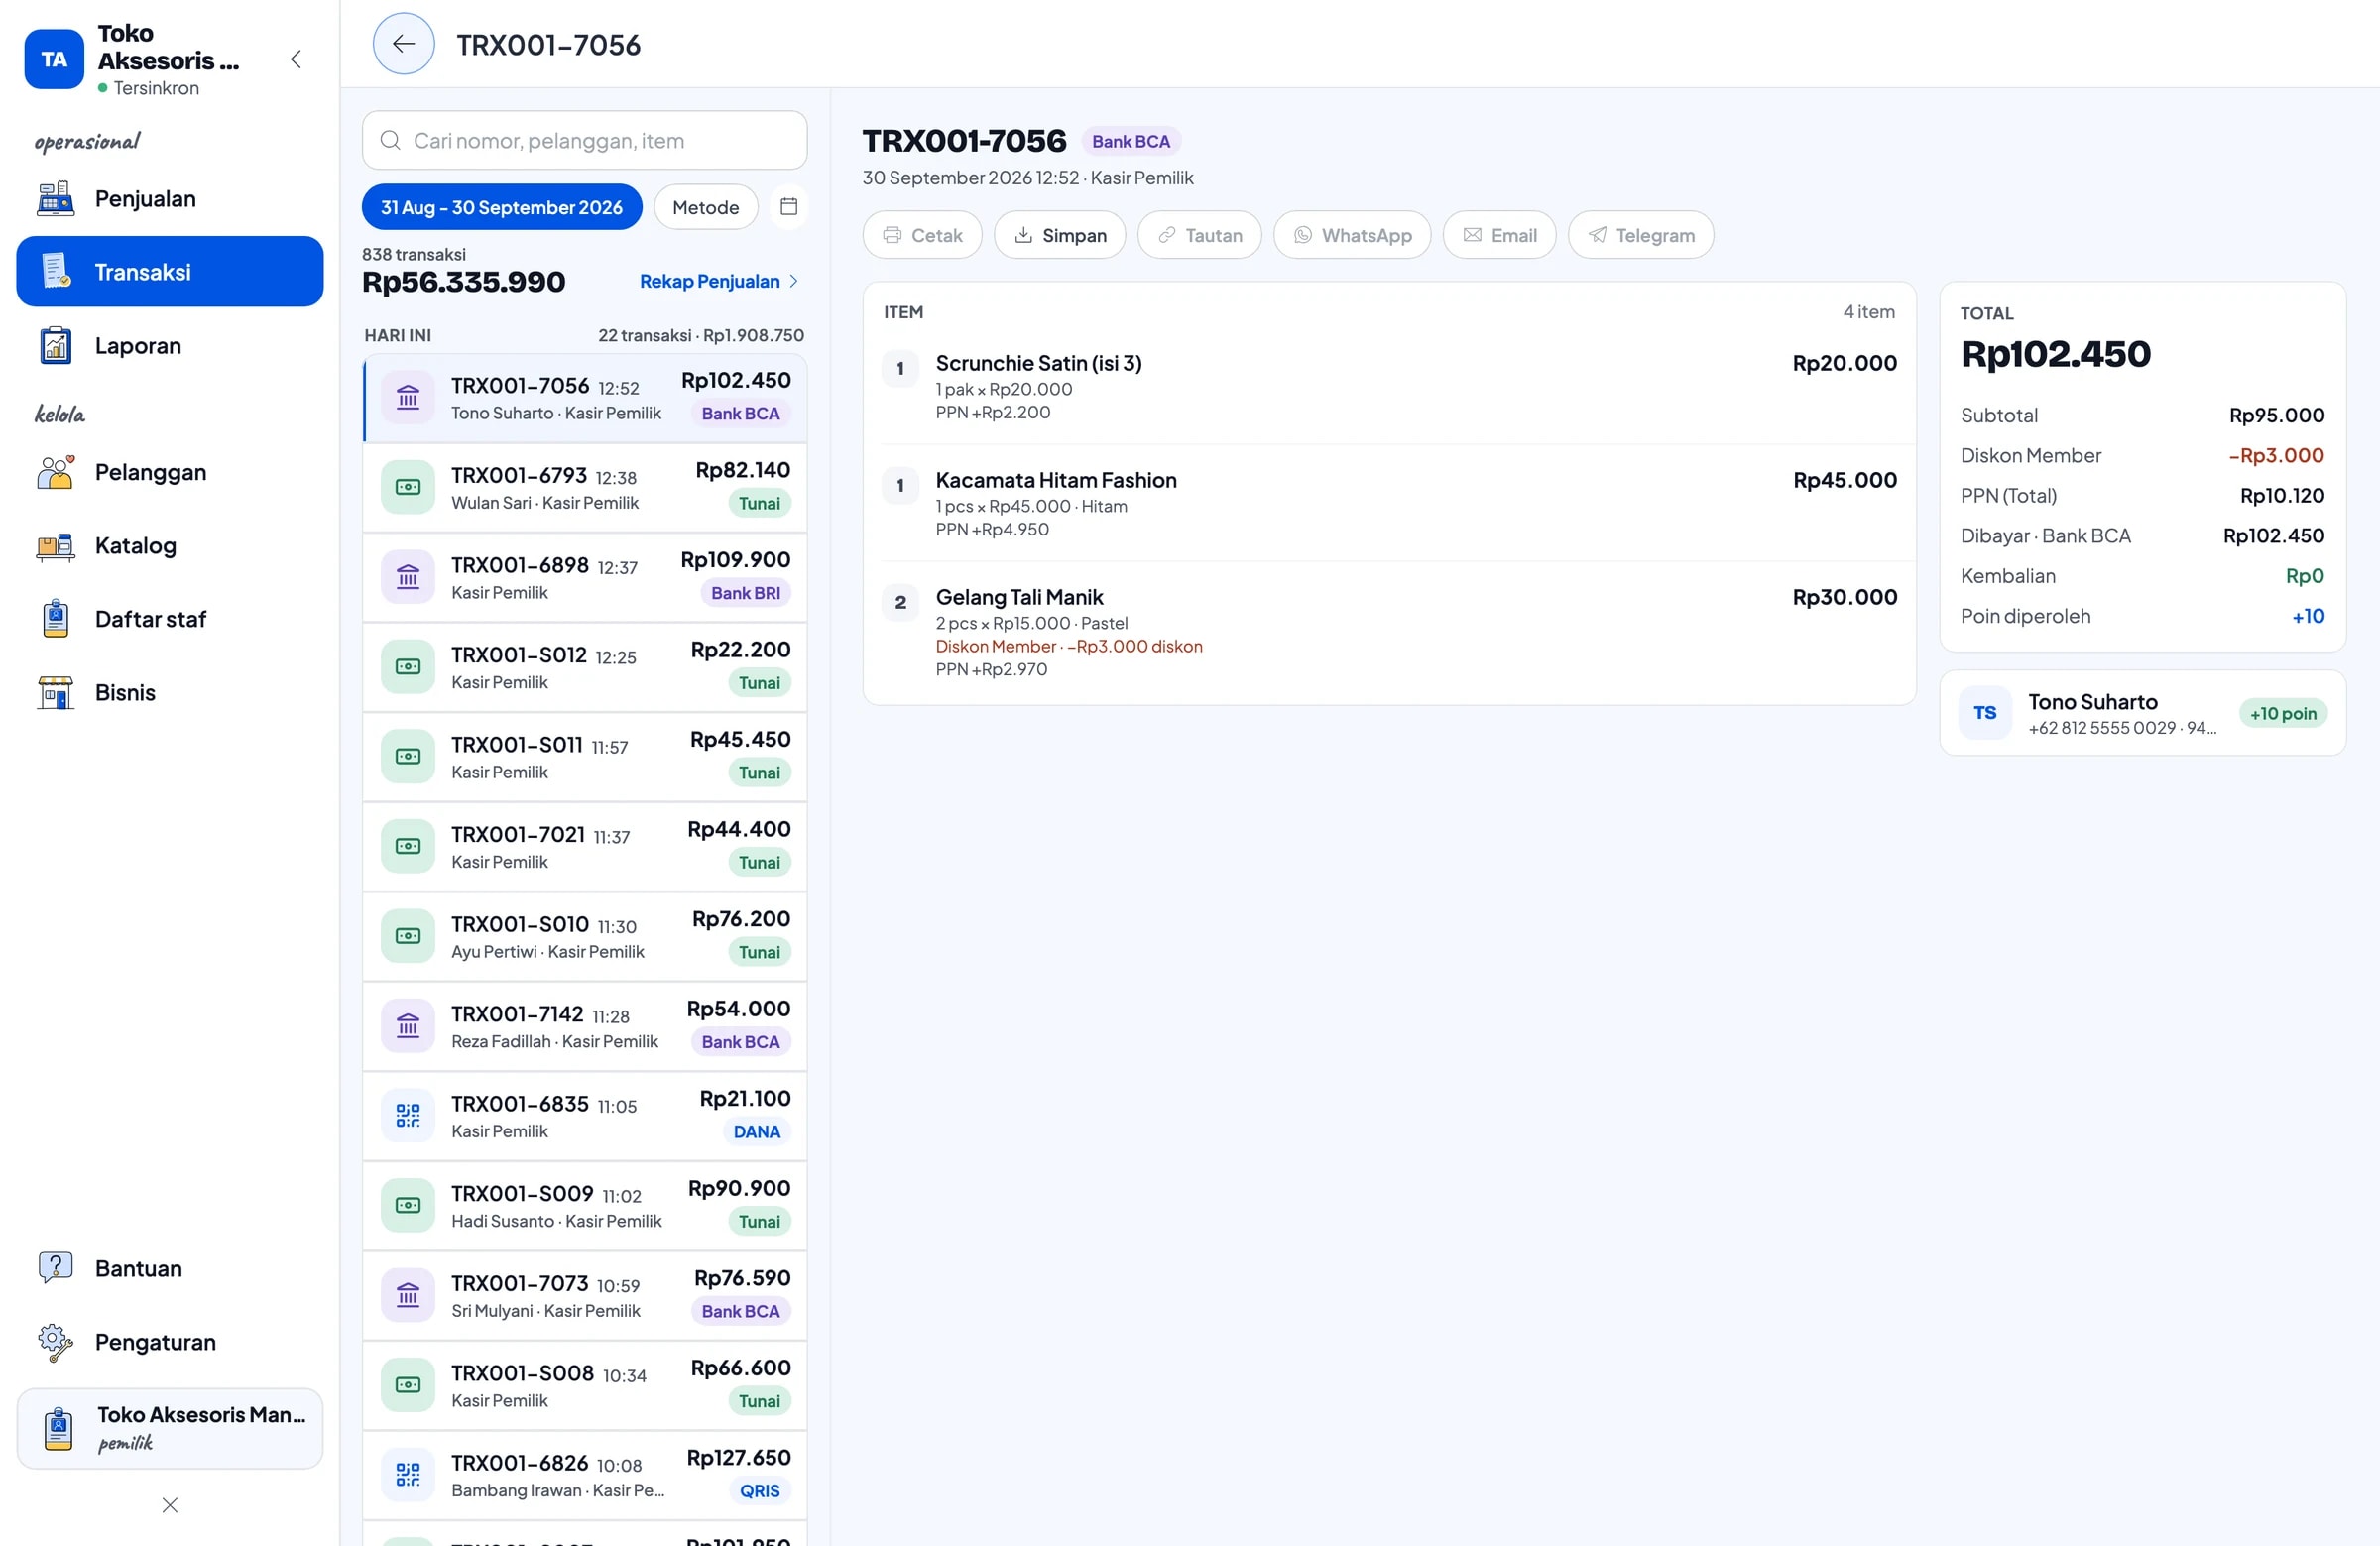Click the Pengaturan gear icon
2380x1546 pixels.
(x=56, y=1342)
